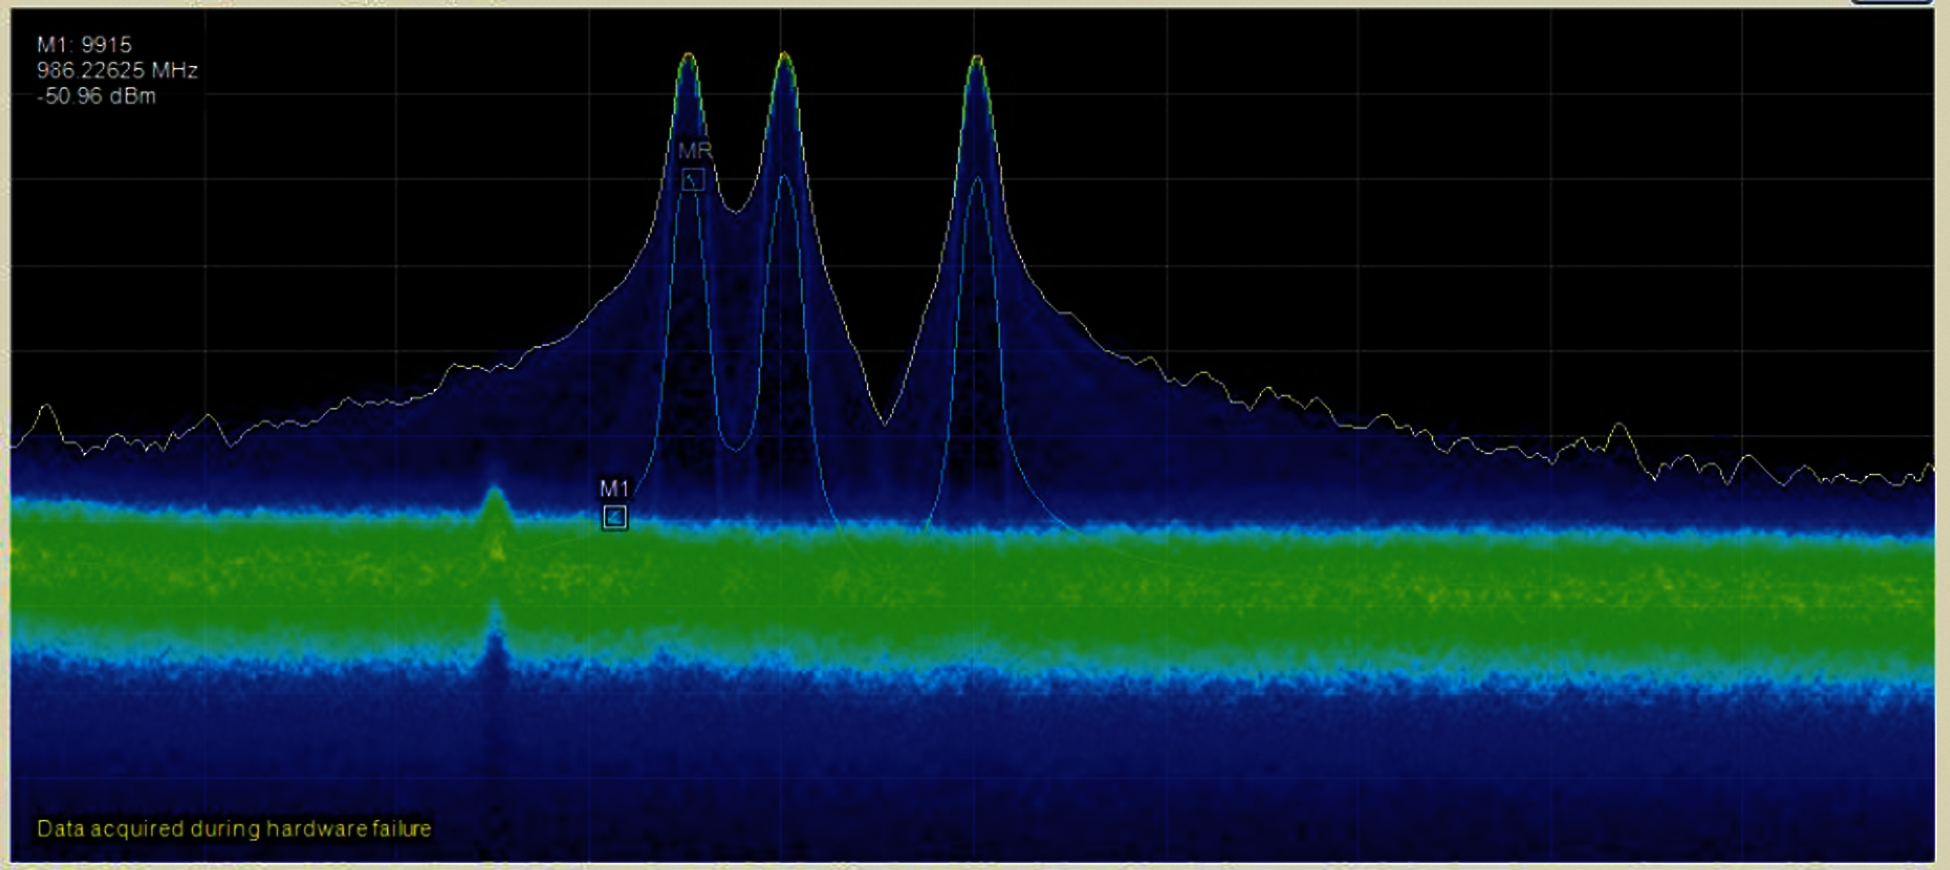
Task: Click 'Data acquired during hardware failure' warning
Action: (234, 829)
